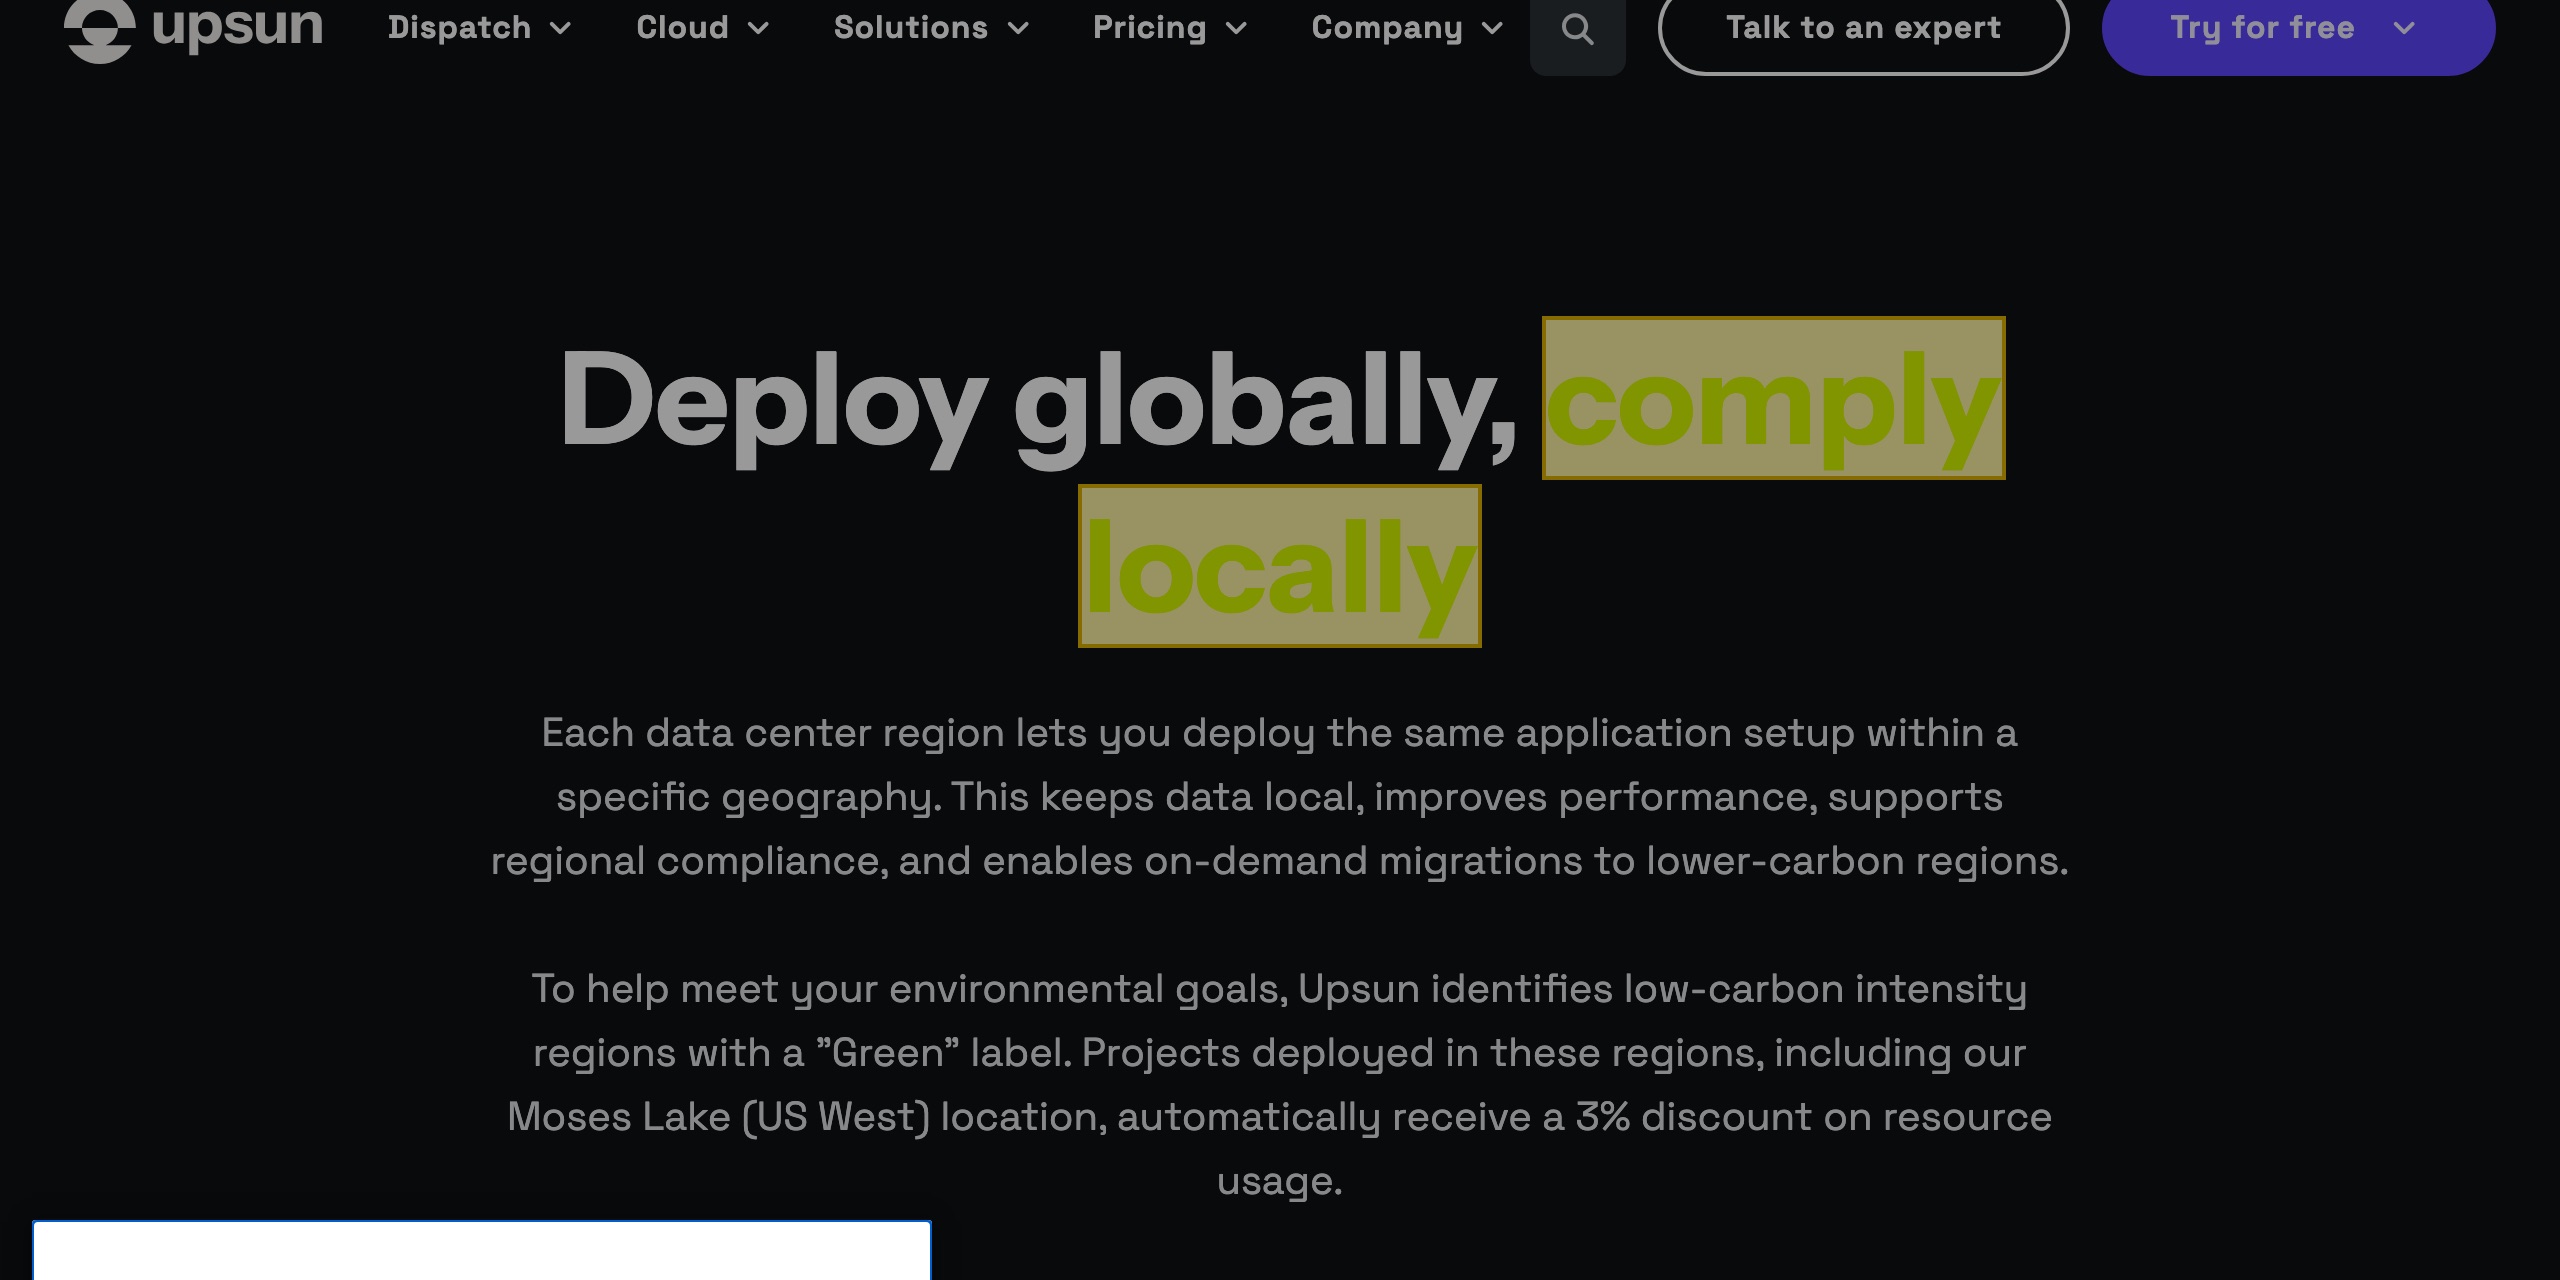Click the highlighted word "comply"
Image resolution: width=2560 pixels, height=1280 pixels.
click(1773, 398)
